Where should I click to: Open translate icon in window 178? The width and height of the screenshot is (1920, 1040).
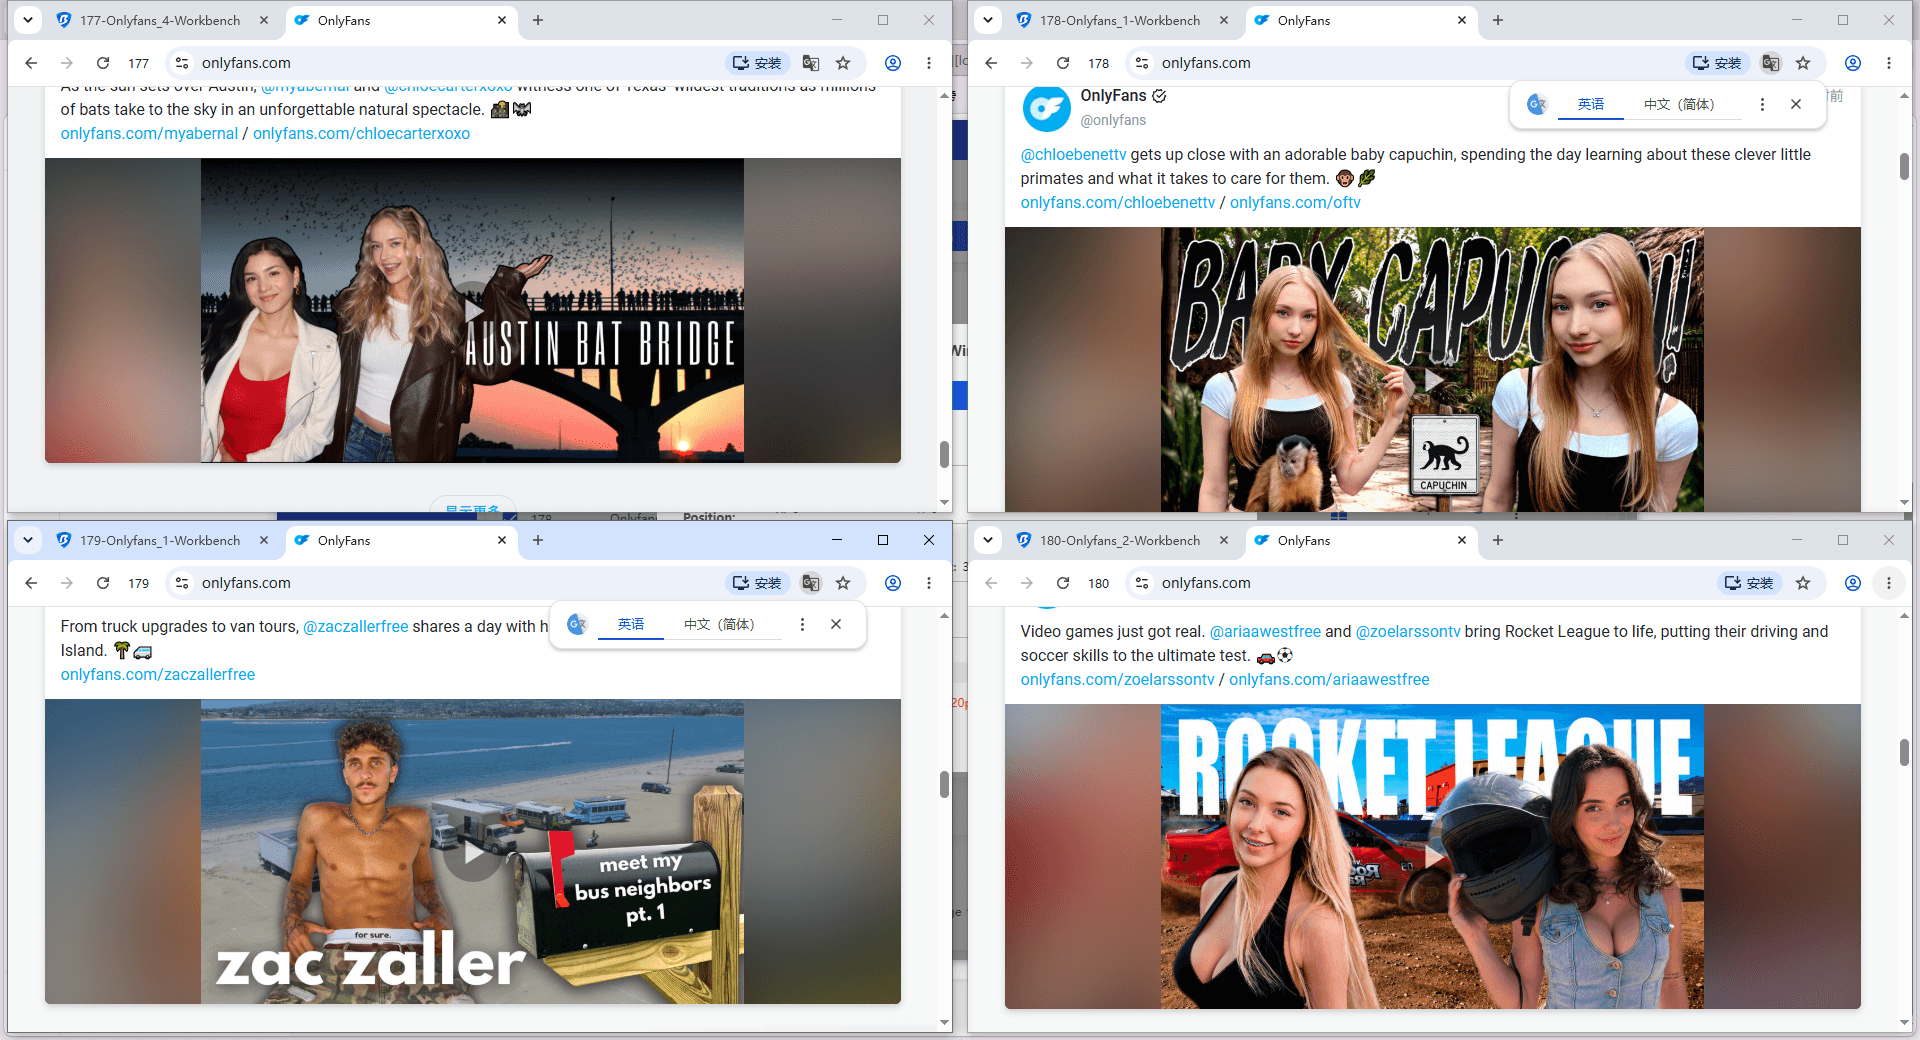click(x=1771, y=63)
